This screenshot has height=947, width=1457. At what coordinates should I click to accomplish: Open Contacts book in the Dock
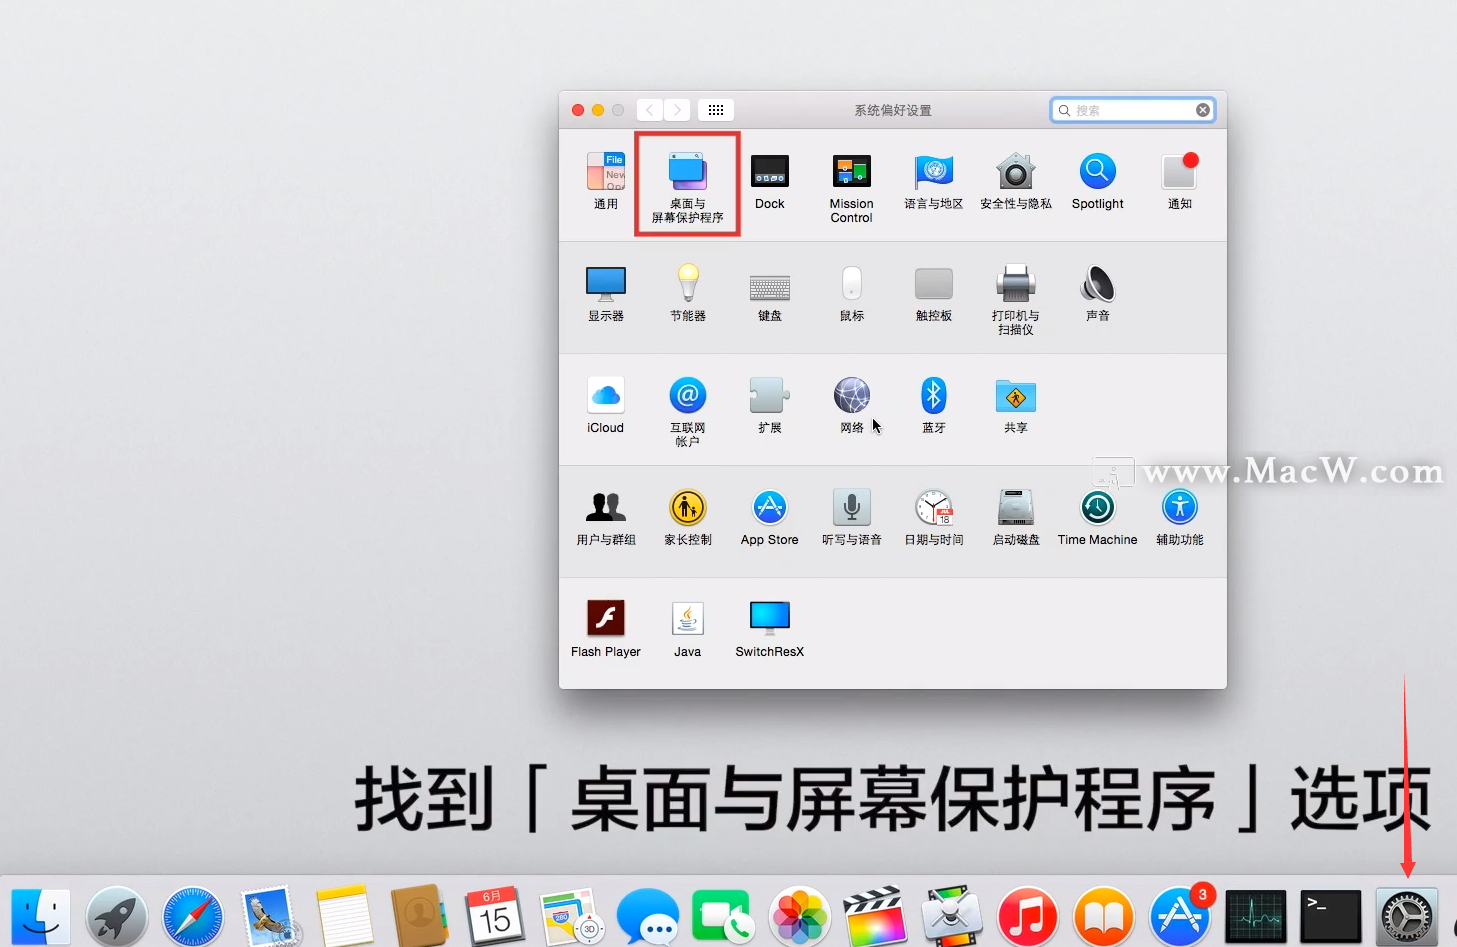(x=420, y=916)
